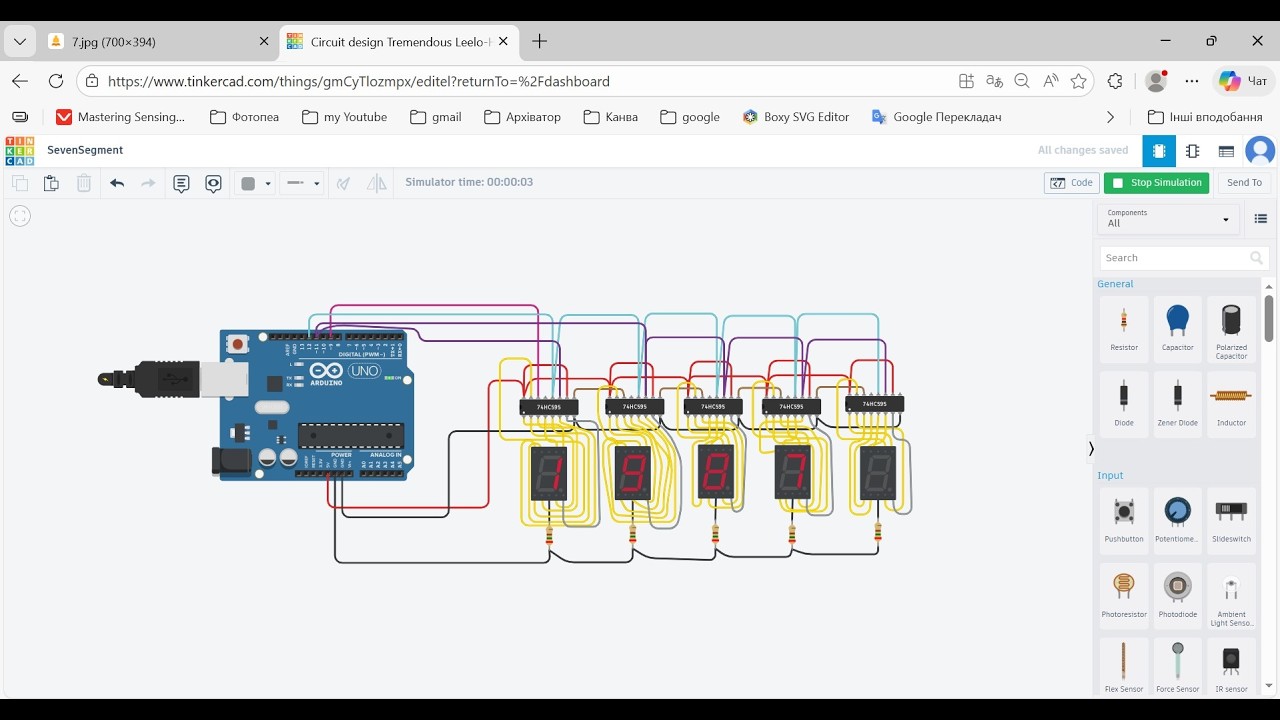
Task: Collapse the components panel arrow
Action: click(1091, 449)
